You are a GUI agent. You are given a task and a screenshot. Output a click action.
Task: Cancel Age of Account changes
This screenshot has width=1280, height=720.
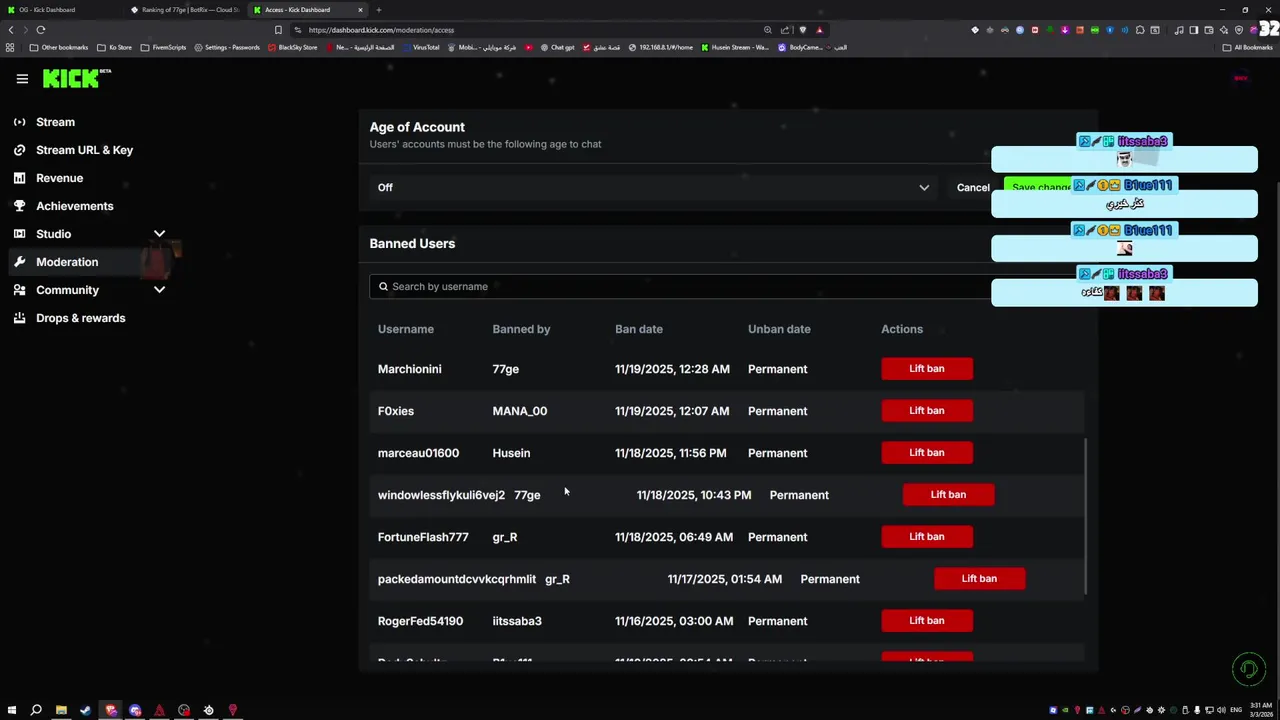(973, 187)
